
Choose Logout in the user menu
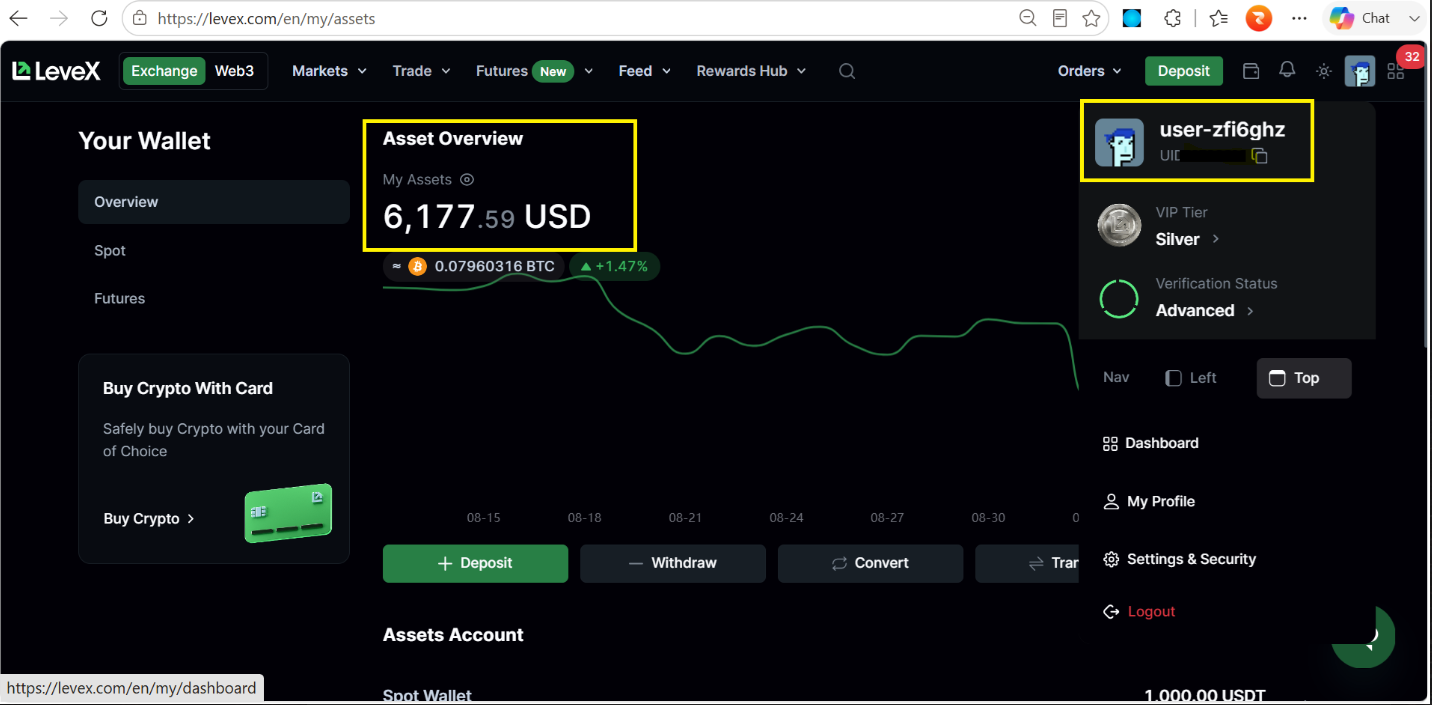(x=1139, y=611)
